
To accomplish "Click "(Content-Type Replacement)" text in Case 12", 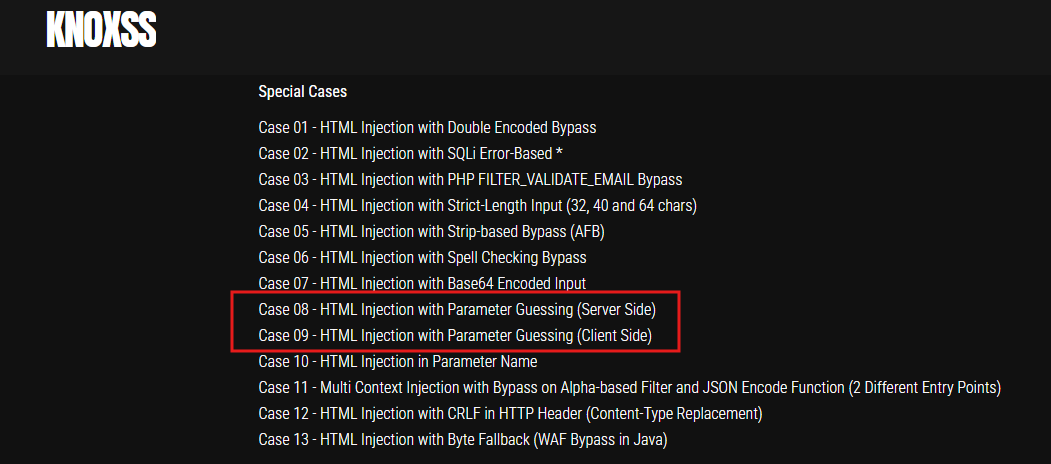I will point(674,414).
